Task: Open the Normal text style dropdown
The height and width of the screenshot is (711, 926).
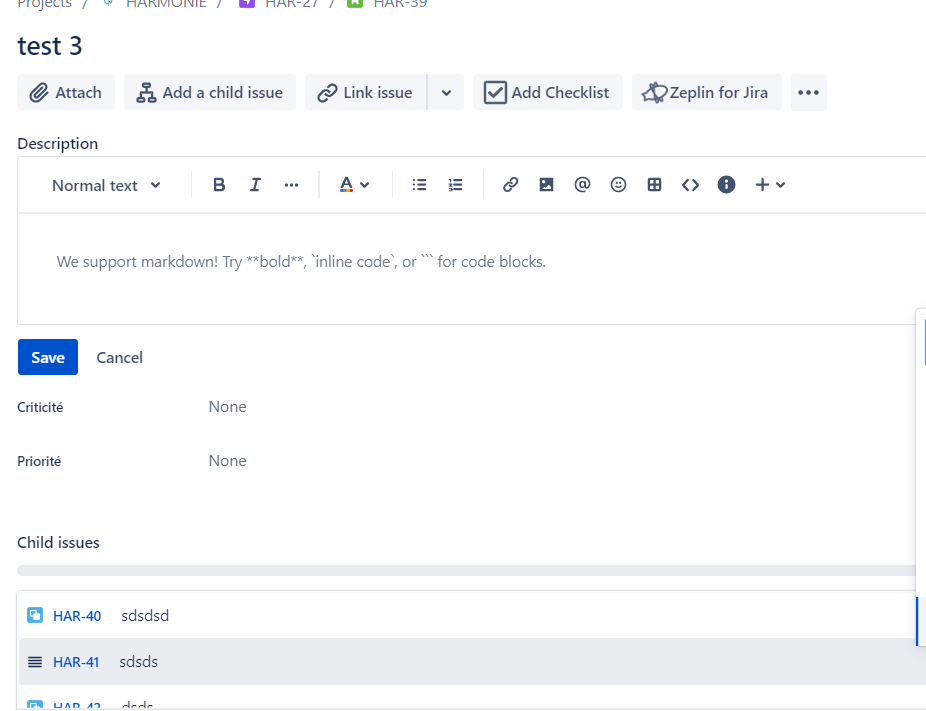Action: click(x=106, y=185)
